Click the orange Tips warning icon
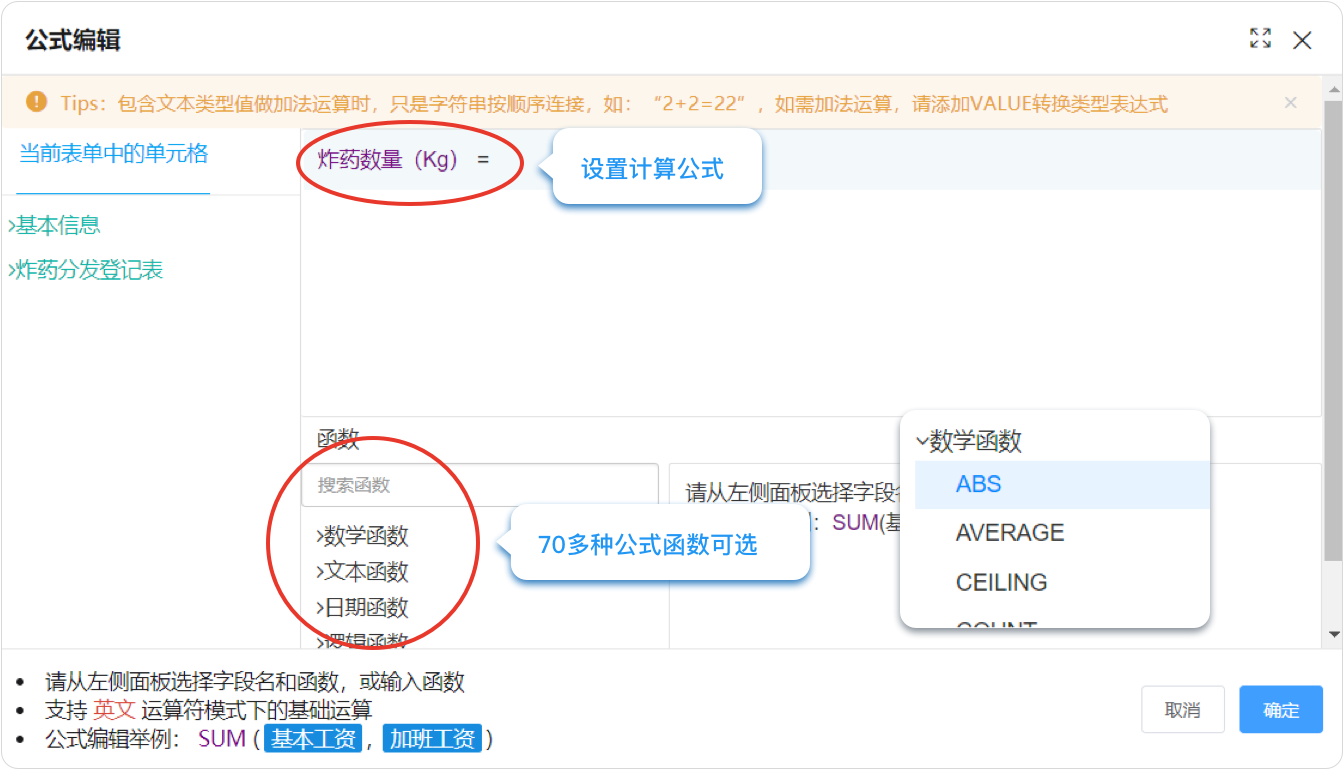This screenshot has width=1344, height=770. [x=37, y=102]
